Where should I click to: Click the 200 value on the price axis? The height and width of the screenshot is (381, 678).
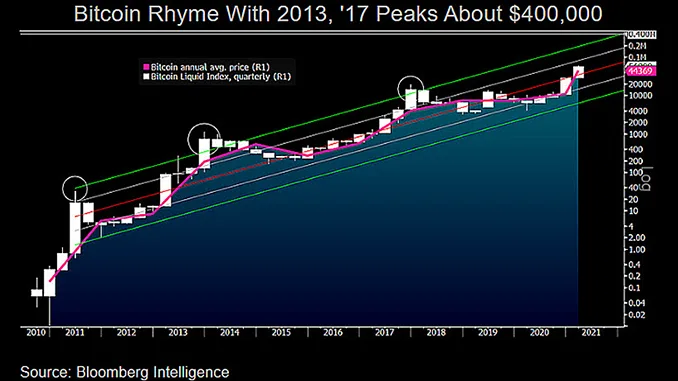(636, 161)
